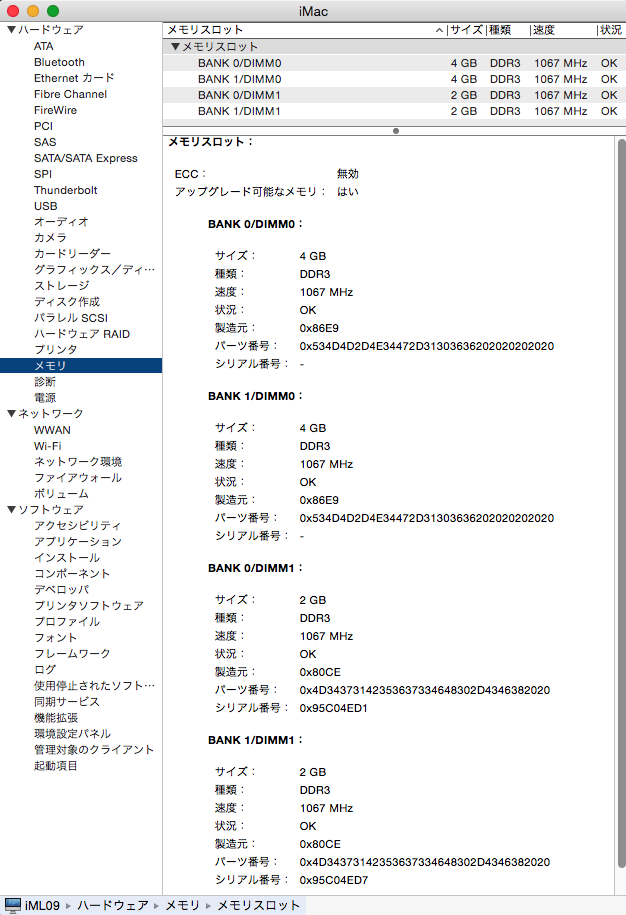The image size is (626, 915).
Task: Open 管理対象のクライアント in the sidebar
Action: tap(94, 749)
